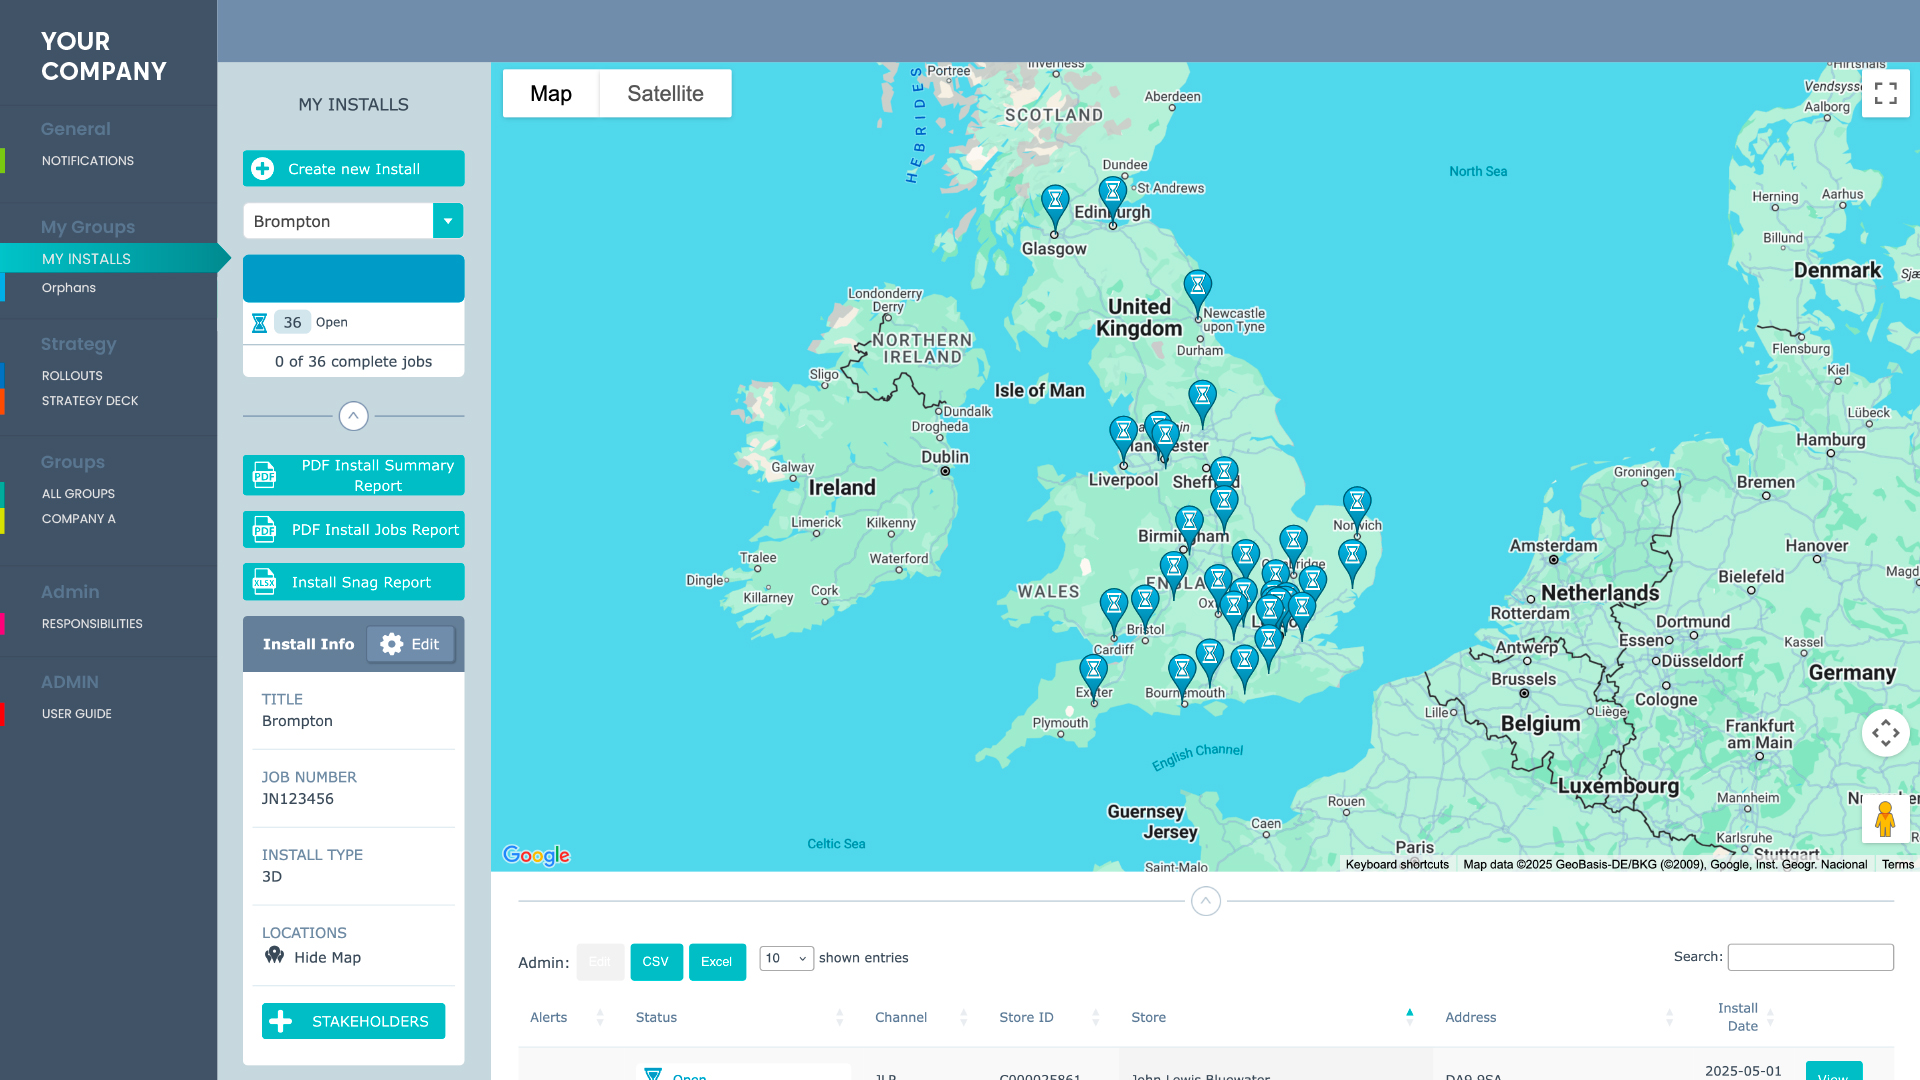Click the '3D' install type value
Viewport: 1920px width, 1080px height.
point(272,877)
